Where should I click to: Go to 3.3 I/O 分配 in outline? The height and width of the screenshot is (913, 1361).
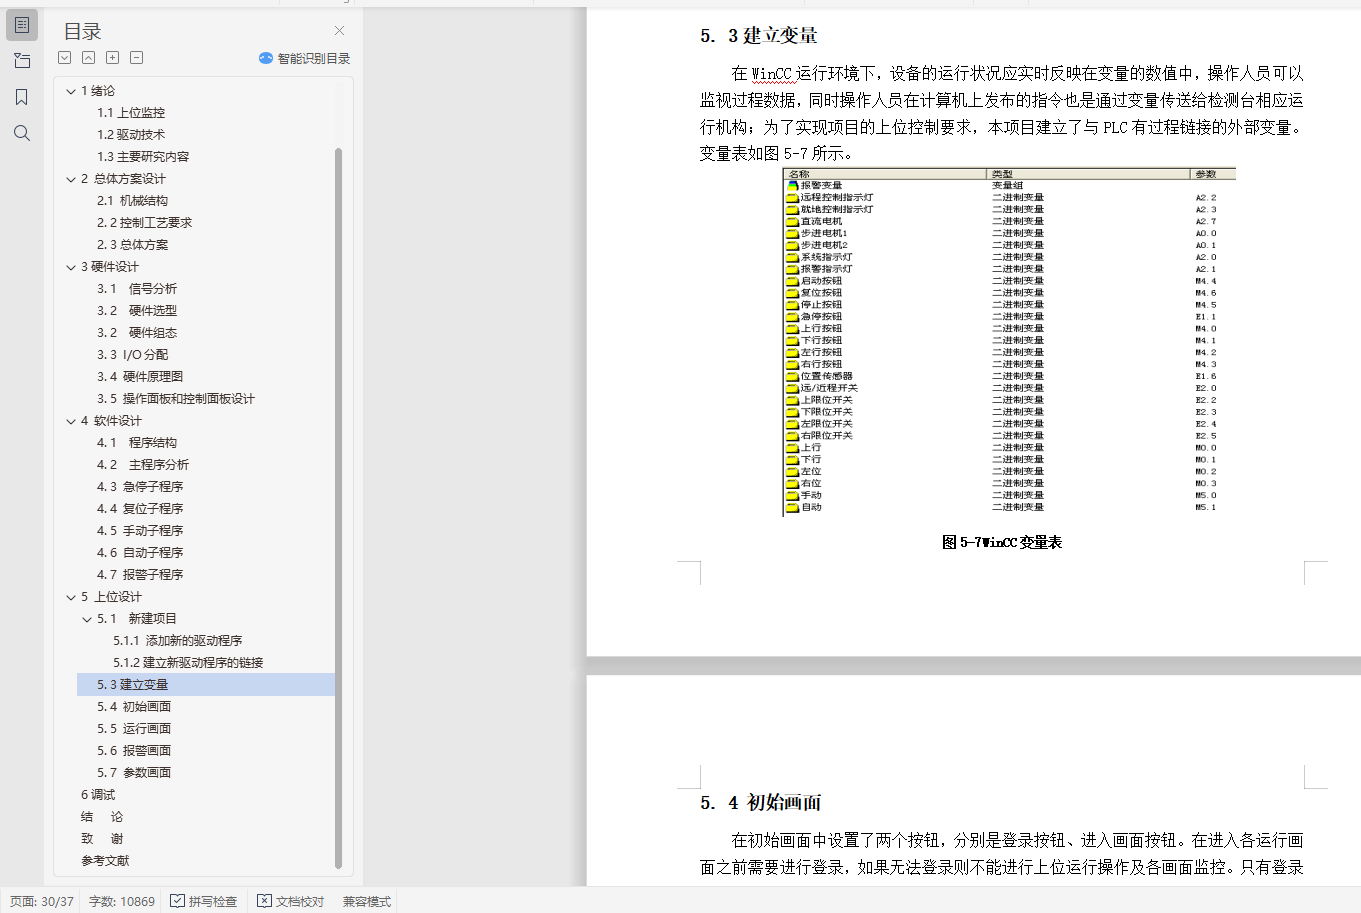(x=132, y=355)
